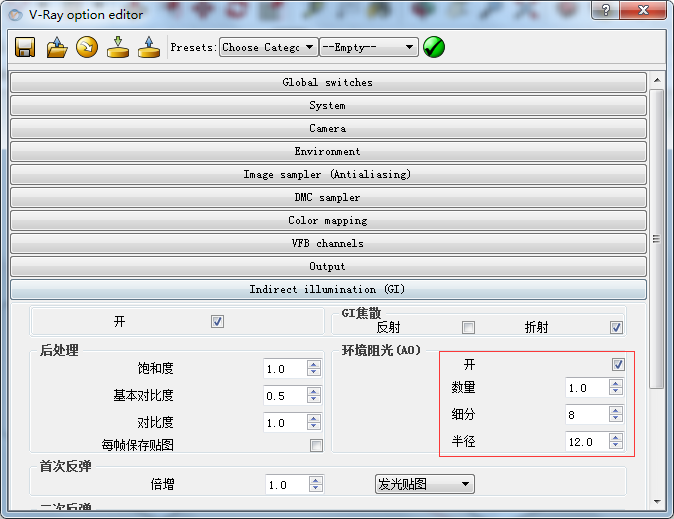
Task: Expand the Output rollout
Action: 328,267
